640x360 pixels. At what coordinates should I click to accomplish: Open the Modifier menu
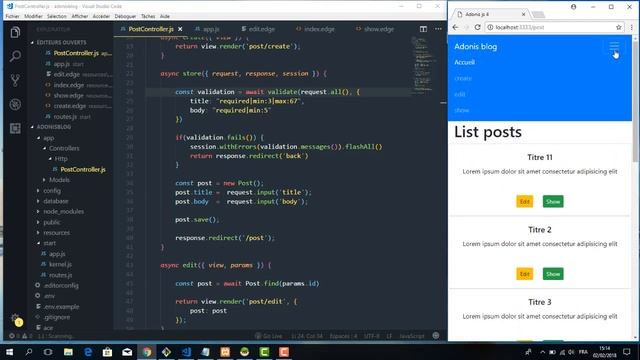(33, 16)
